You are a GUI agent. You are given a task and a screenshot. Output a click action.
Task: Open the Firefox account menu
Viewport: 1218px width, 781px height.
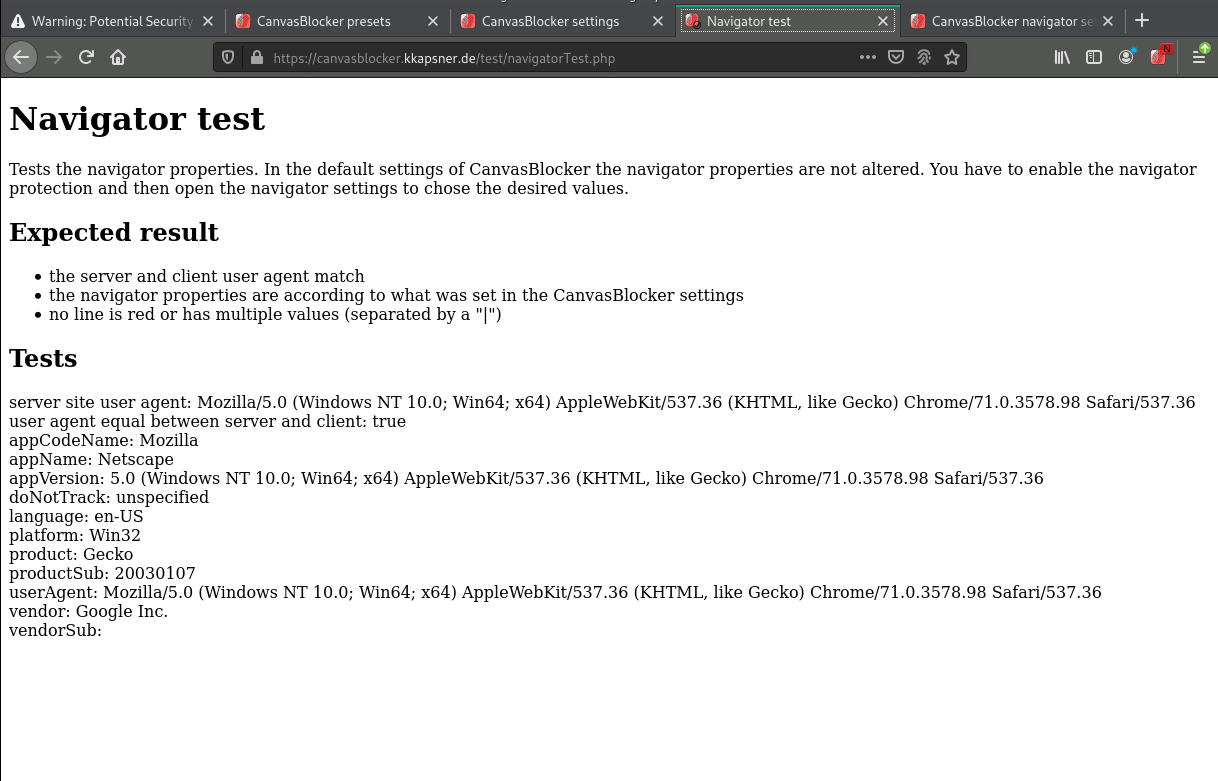coord(1126,57)
